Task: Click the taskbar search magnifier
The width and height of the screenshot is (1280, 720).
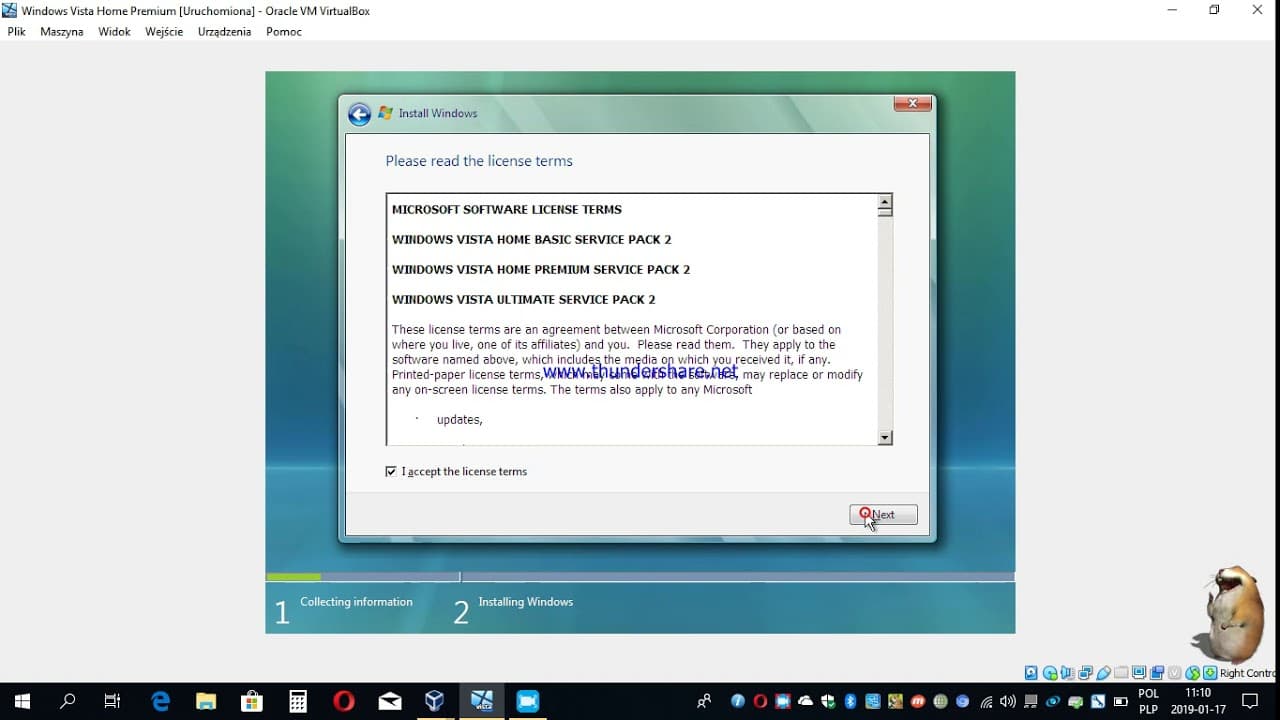Action: coord(67,701)
